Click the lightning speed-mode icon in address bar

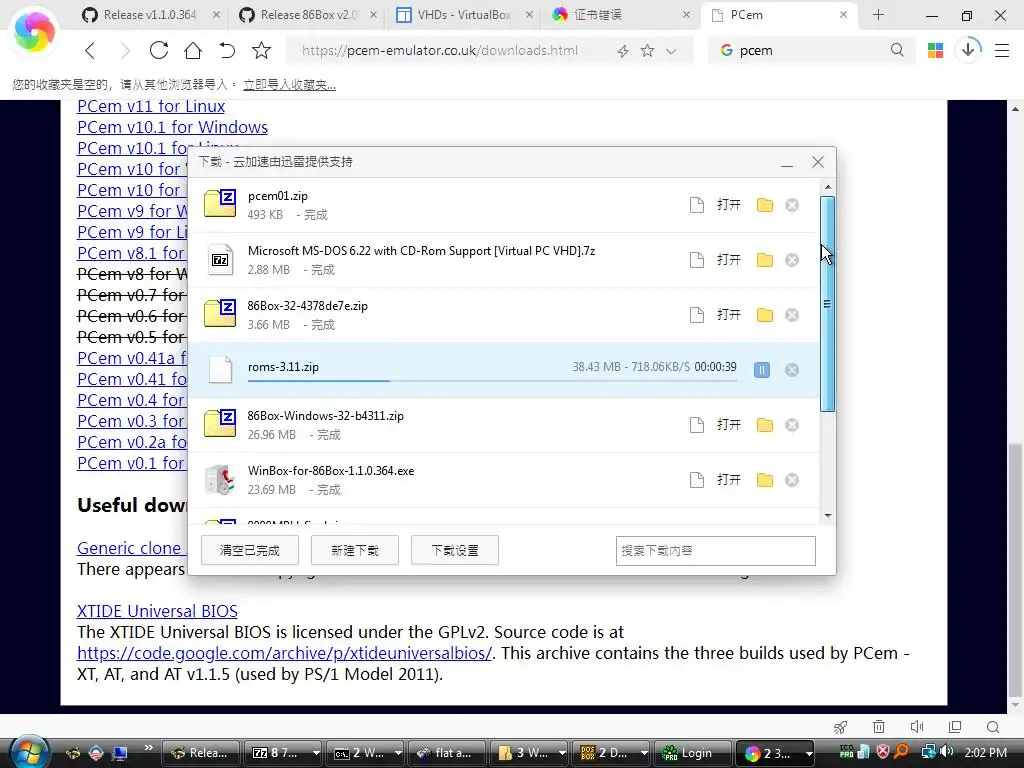(622, 51)
